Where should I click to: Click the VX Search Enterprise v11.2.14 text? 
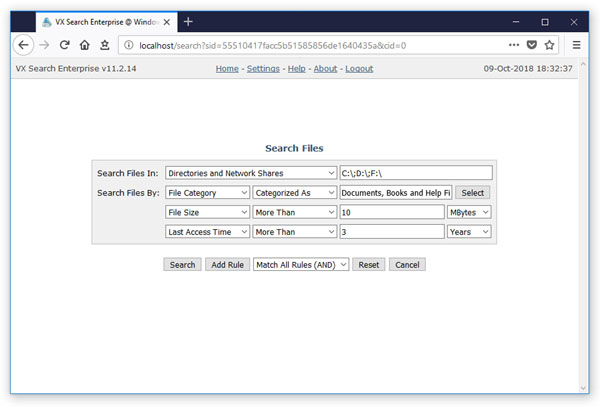(76, 68)
